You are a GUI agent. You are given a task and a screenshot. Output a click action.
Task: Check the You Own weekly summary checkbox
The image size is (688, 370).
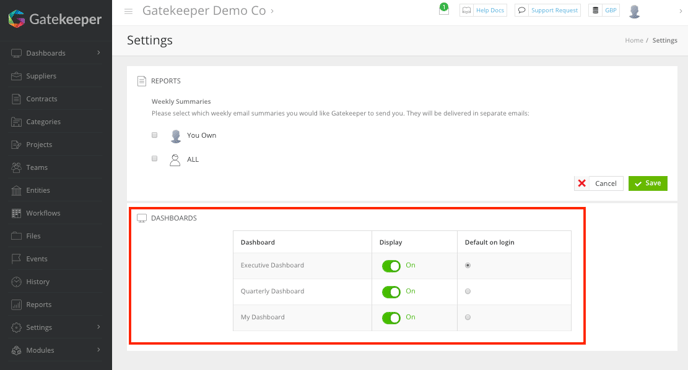coord(154,135)
